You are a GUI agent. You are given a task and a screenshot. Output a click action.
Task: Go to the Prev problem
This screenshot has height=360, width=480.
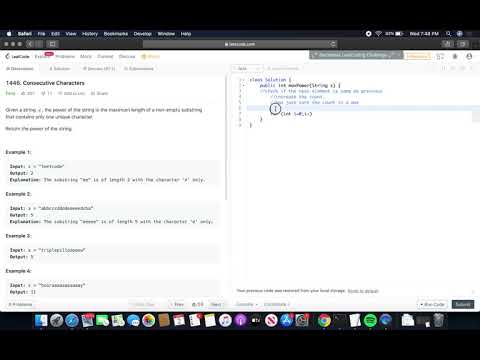177,304
